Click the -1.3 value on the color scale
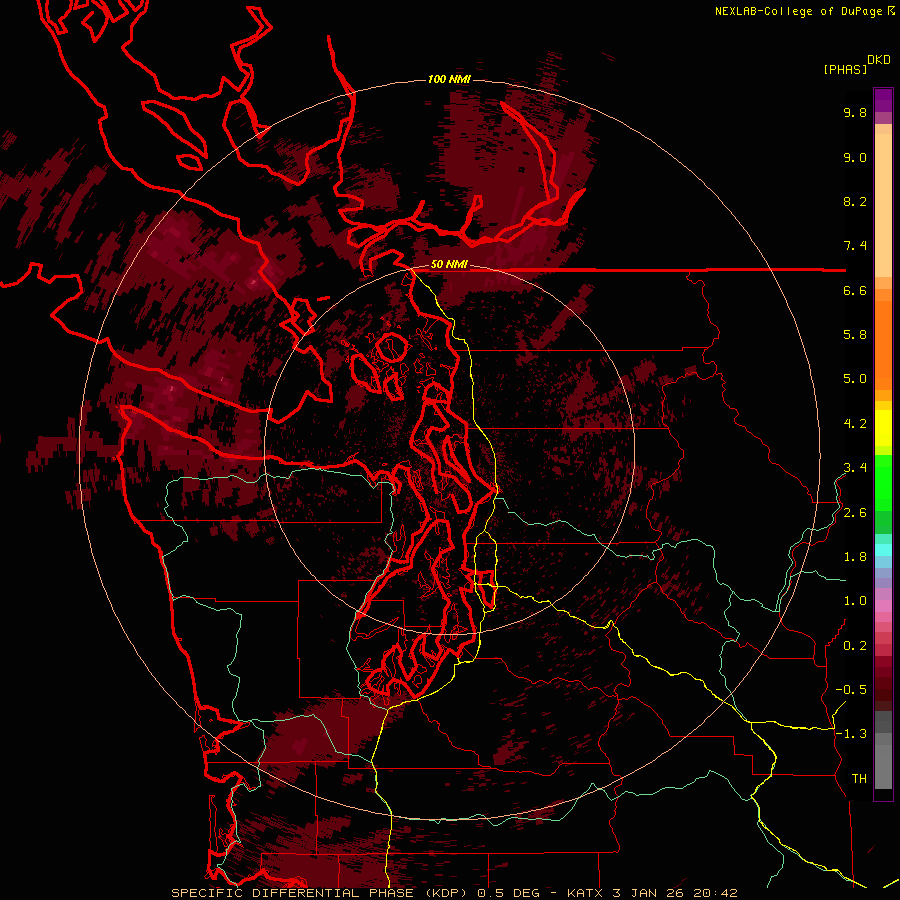Screen dimensions: 900x900 (851, 734)
